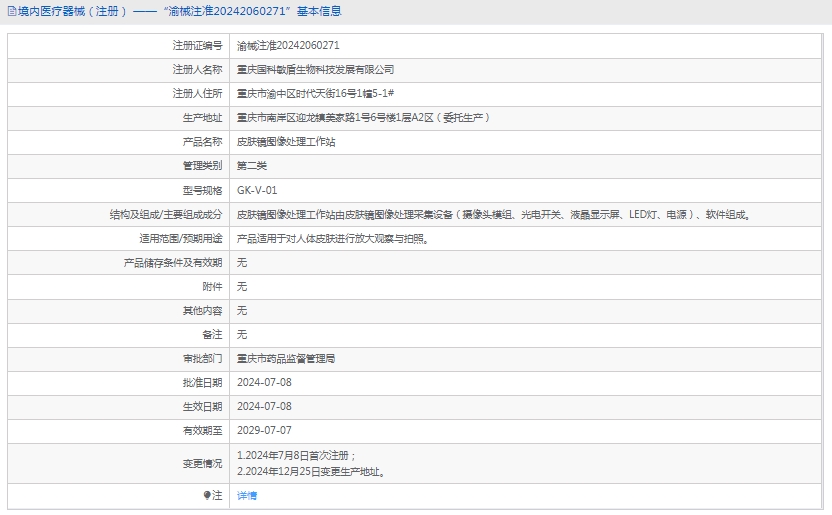Click the 生效日期 value 2024-07-08
This screenshot has width=832, height=515.
(264, 406)
